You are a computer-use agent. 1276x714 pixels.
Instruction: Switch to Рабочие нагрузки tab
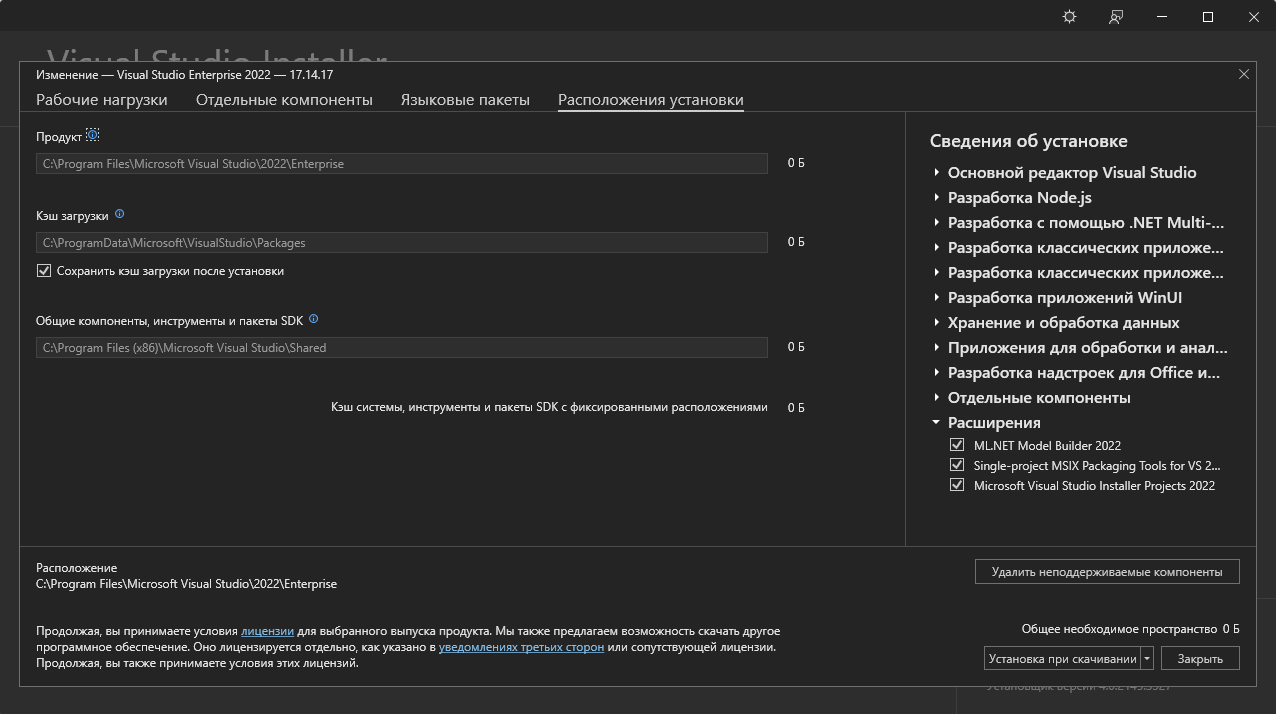pyautogui.click(x=102, y=100)
